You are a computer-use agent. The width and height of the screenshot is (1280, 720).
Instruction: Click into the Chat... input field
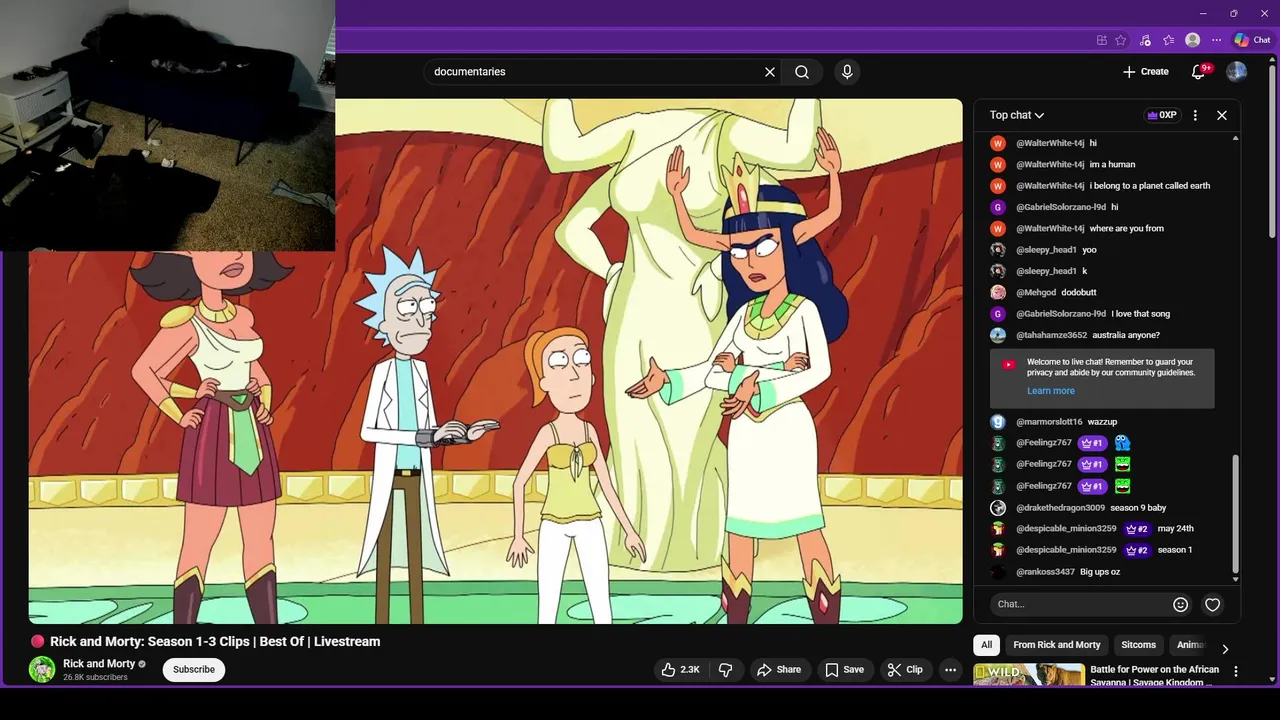click(x=1082, y=604)
